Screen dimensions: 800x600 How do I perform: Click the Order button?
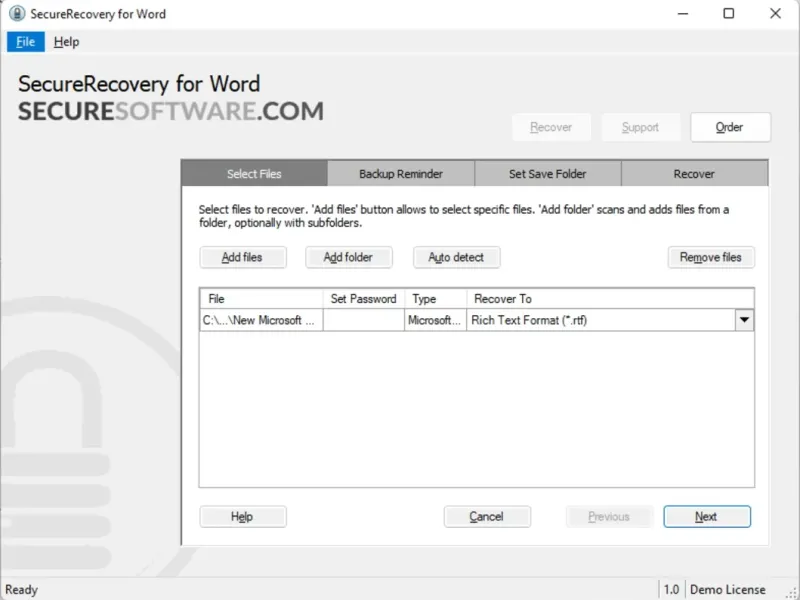[x=730, y=127]
